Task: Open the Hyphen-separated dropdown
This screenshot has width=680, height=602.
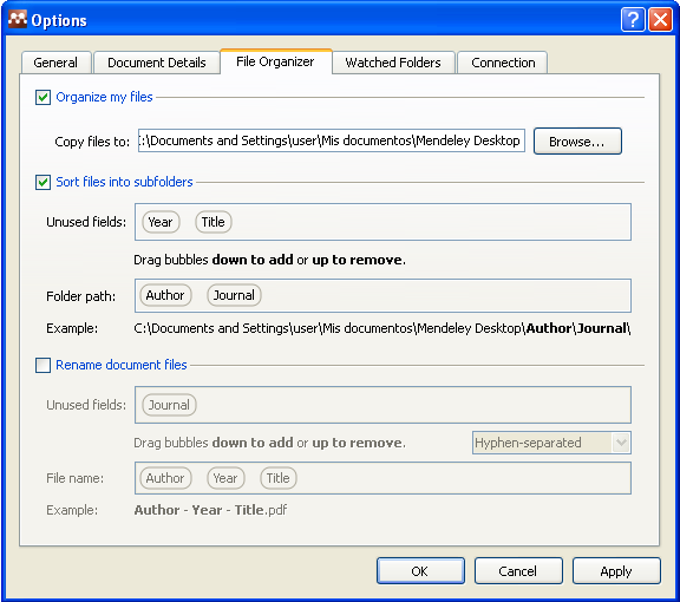Action: coord(551,443)
